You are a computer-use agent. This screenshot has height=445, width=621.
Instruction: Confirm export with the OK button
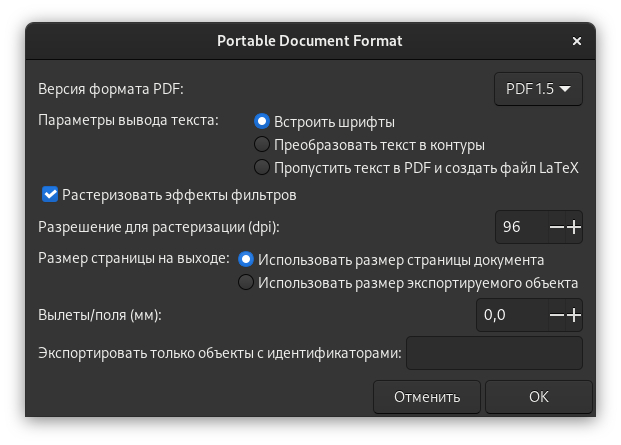click(539, 397)
